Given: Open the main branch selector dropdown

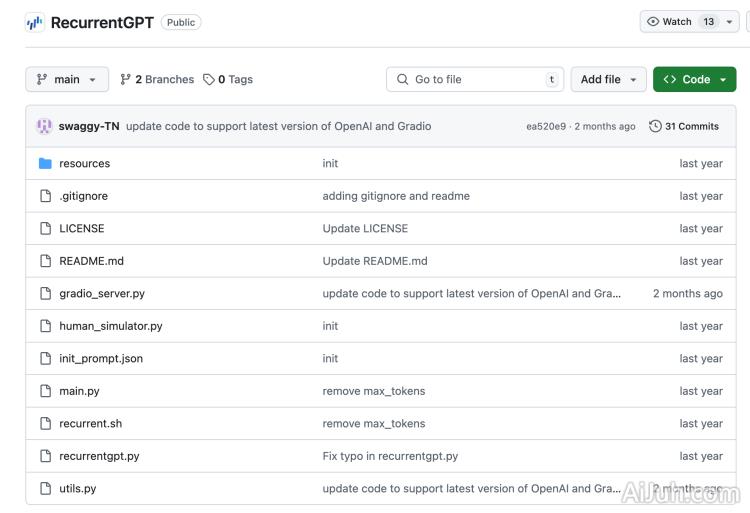Looking at the screenshot, I should point(67,79).
